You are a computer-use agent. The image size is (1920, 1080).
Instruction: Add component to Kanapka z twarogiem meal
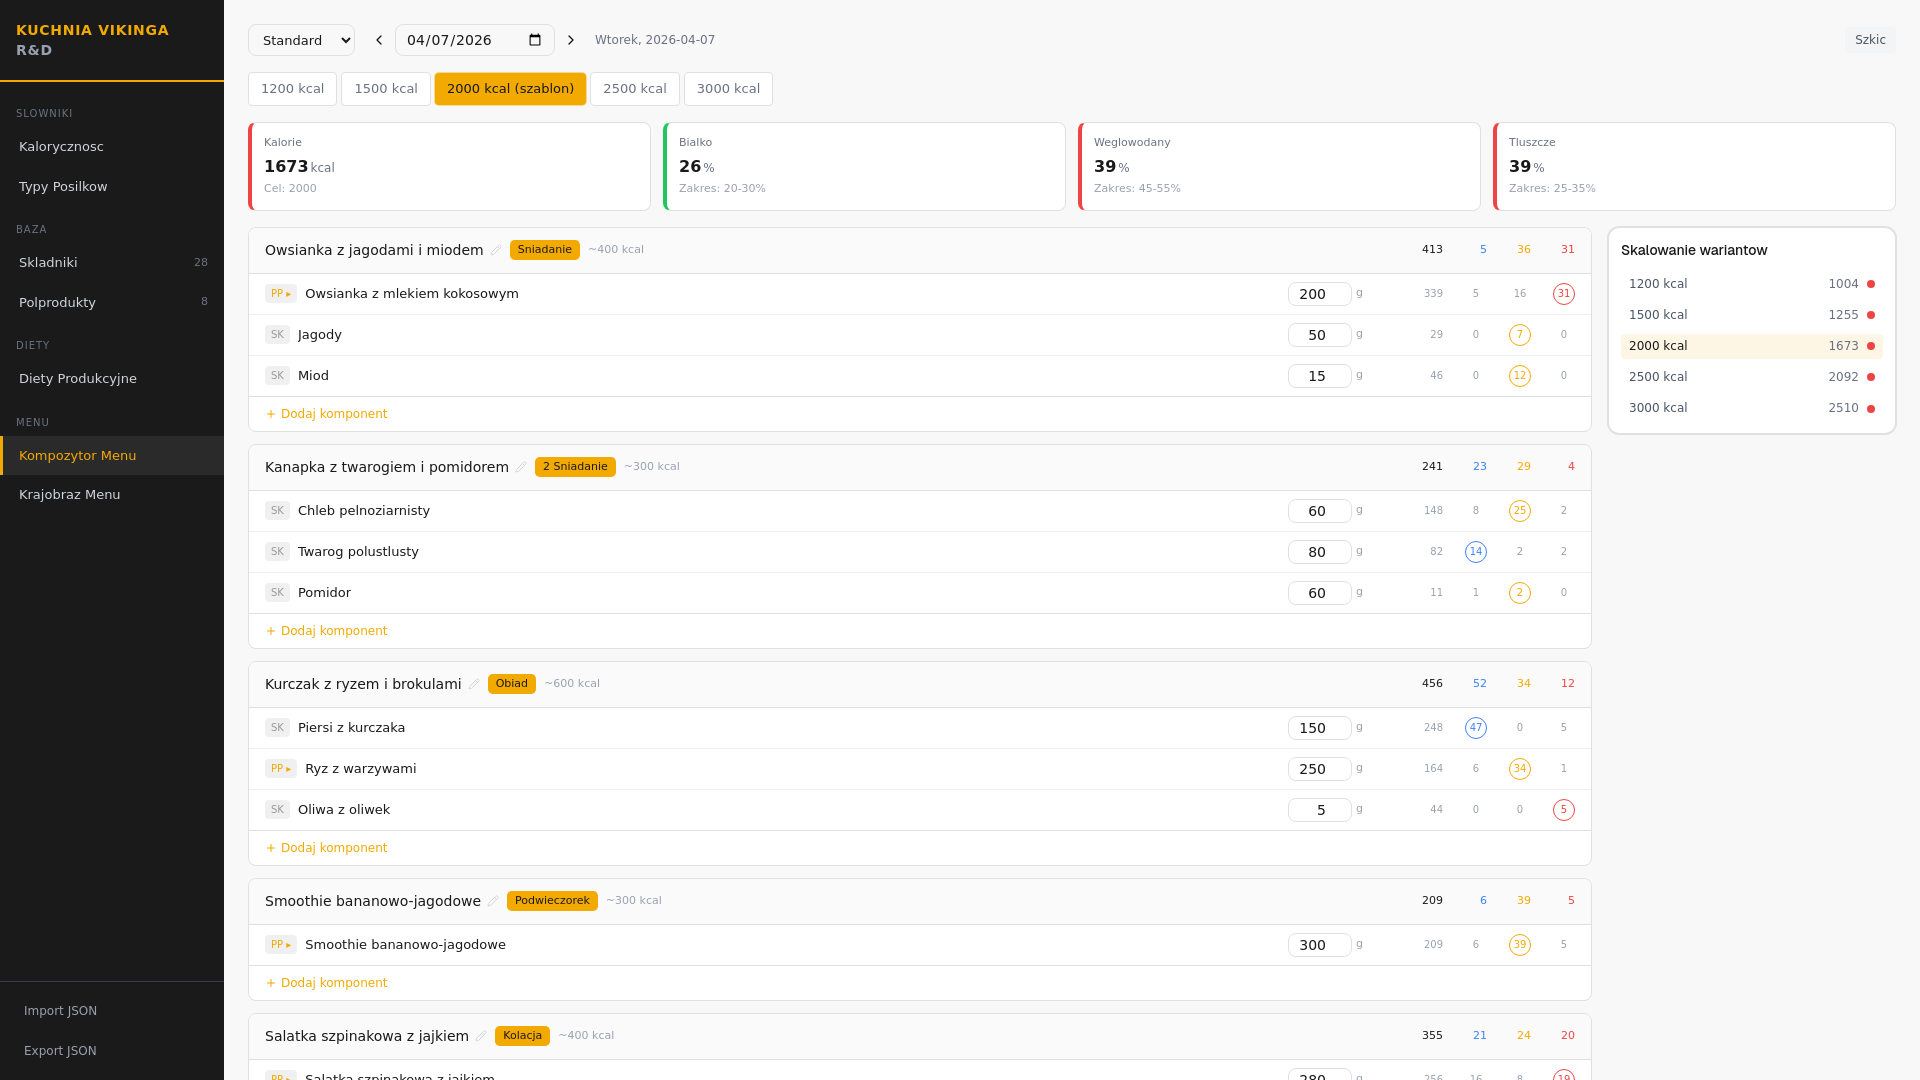pos(327,631)
